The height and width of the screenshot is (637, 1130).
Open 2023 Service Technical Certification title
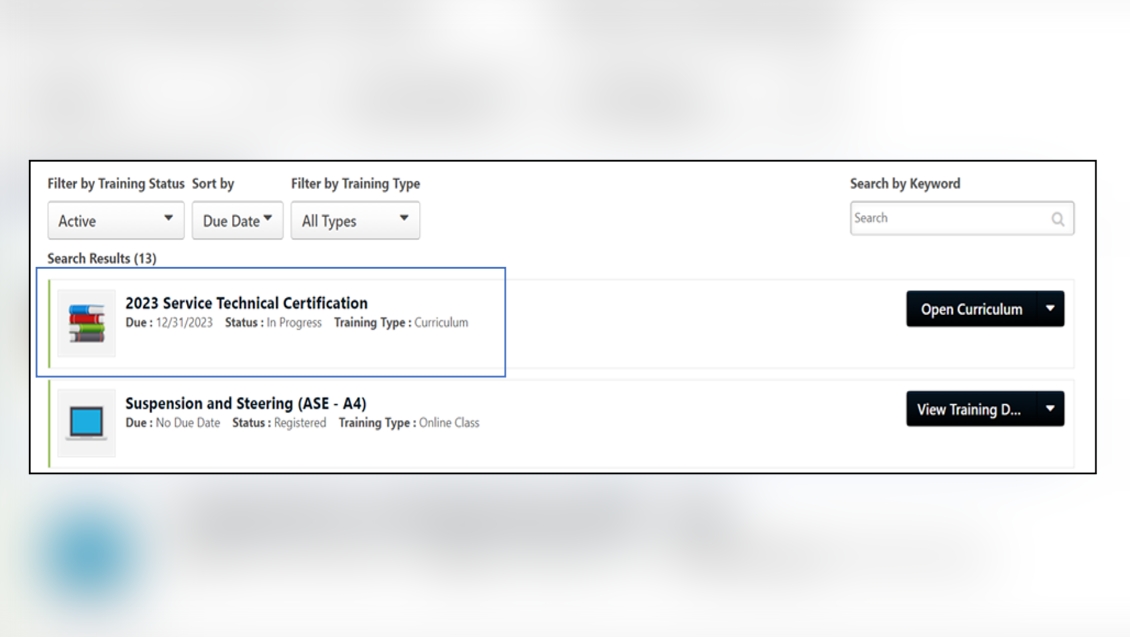click(246, 303)
